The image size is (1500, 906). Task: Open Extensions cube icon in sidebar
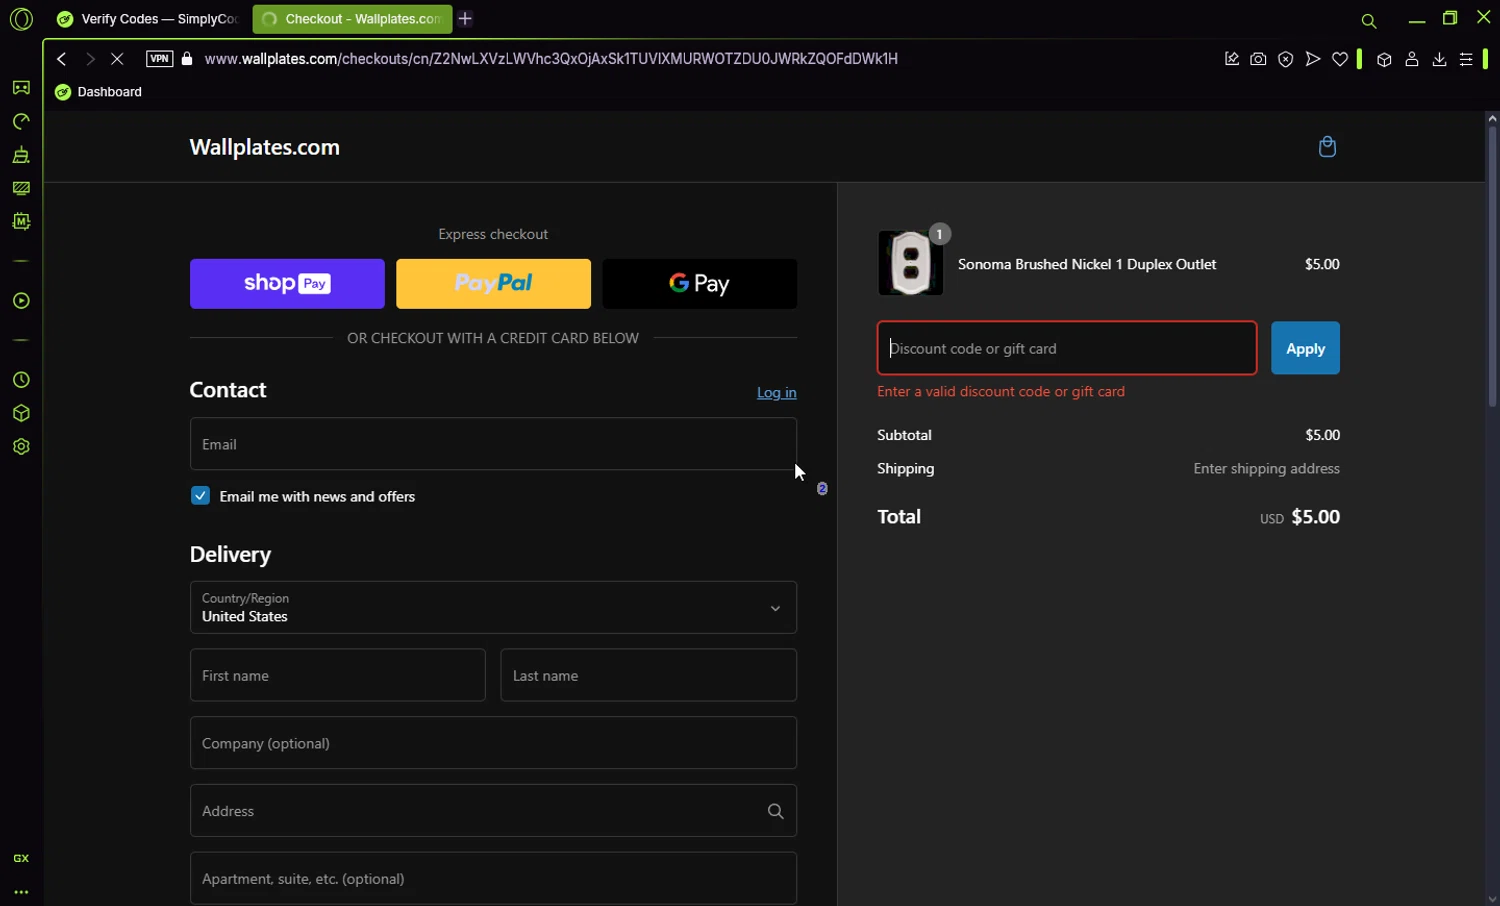click(21, 413)
